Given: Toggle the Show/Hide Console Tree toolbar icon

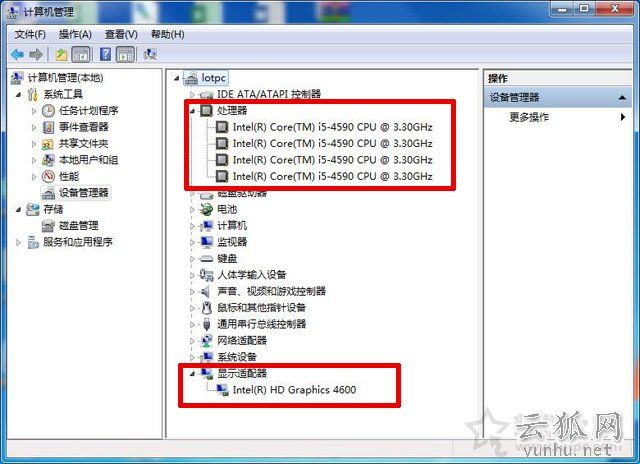Looking at the screenshot, I should coord(81,54).
